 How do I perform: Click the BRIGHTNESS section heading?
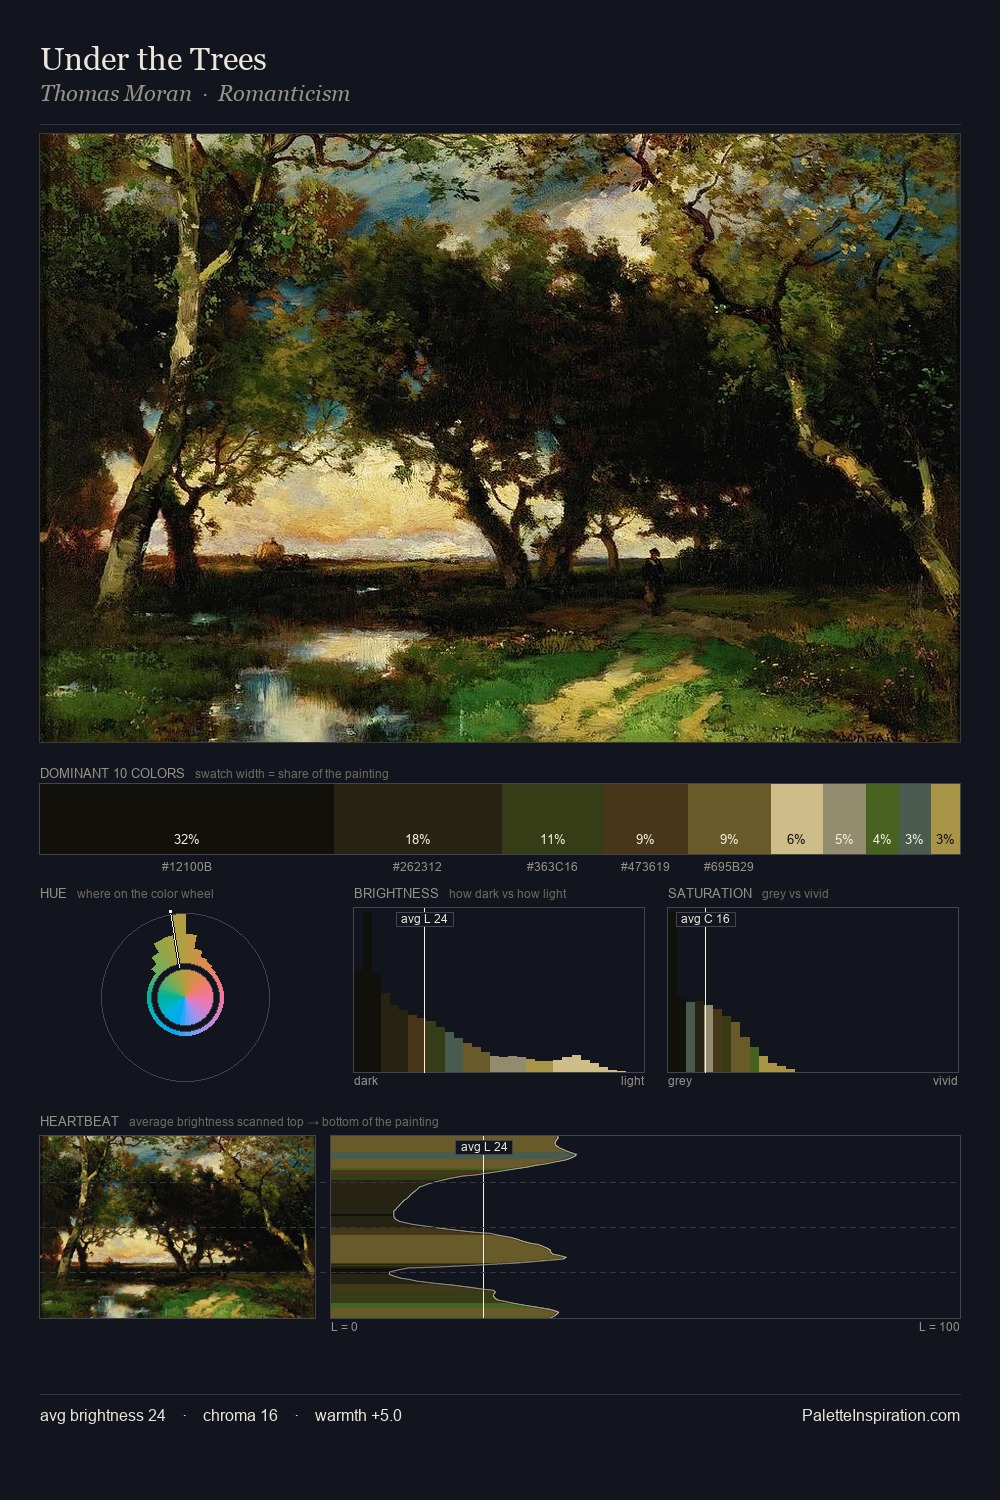point(396,893)
